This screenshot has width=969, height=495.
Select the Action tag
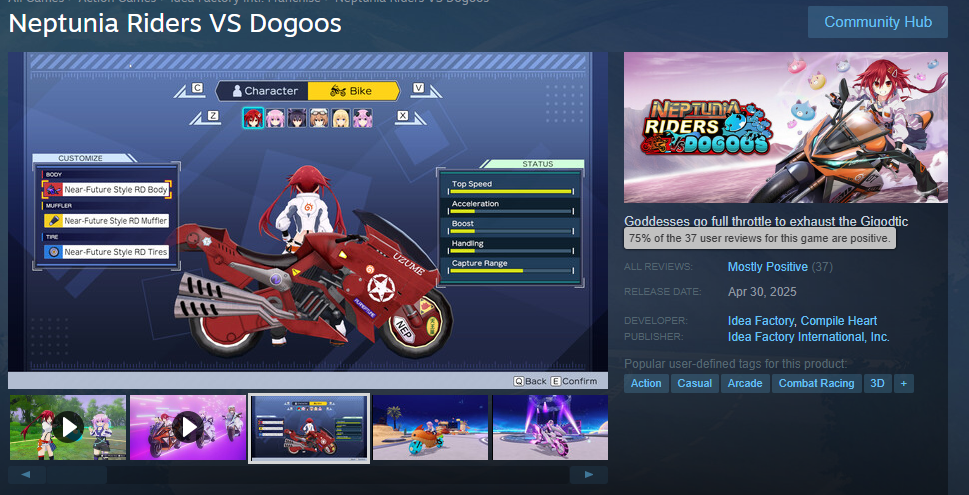pyautogui.click(x=646, y=383)
